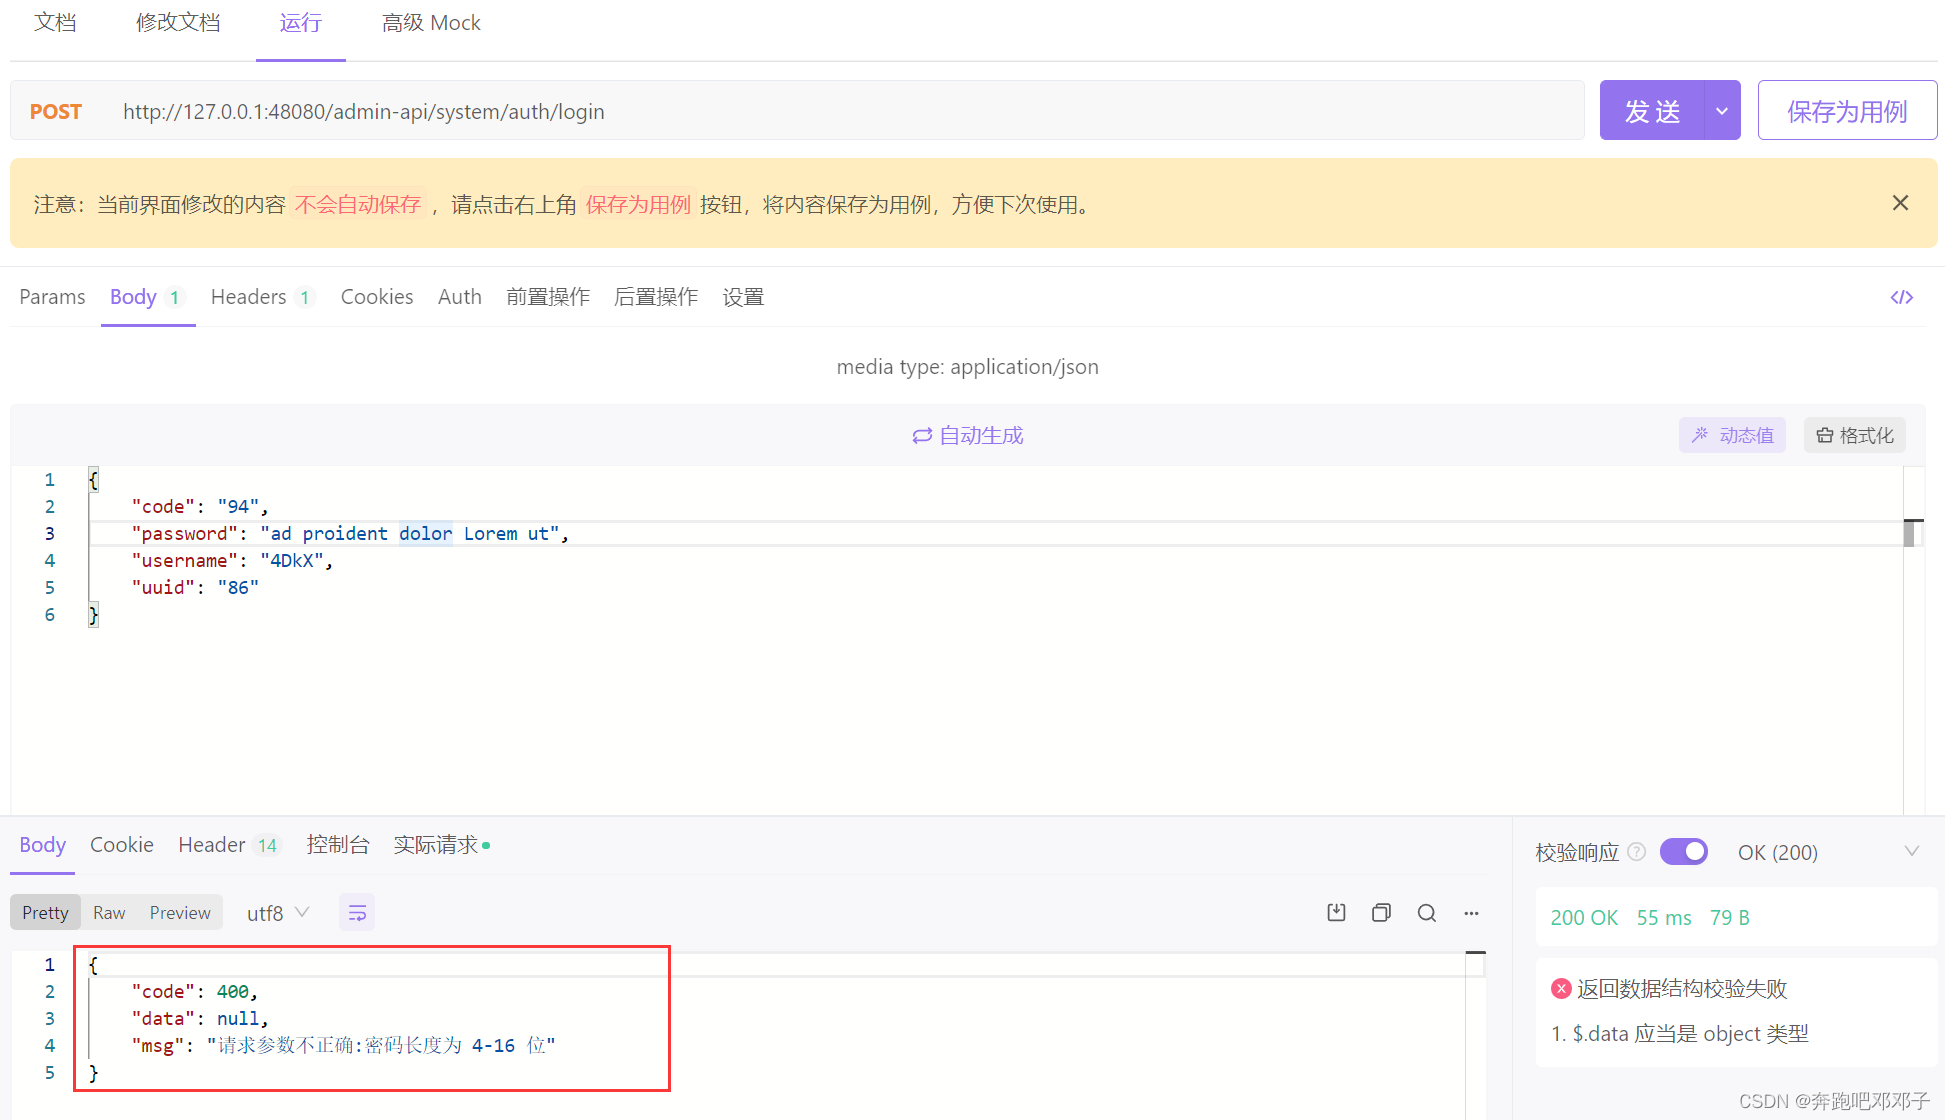Select the response Body tab
1945x1120 pixels.
[x=42, y=845]
